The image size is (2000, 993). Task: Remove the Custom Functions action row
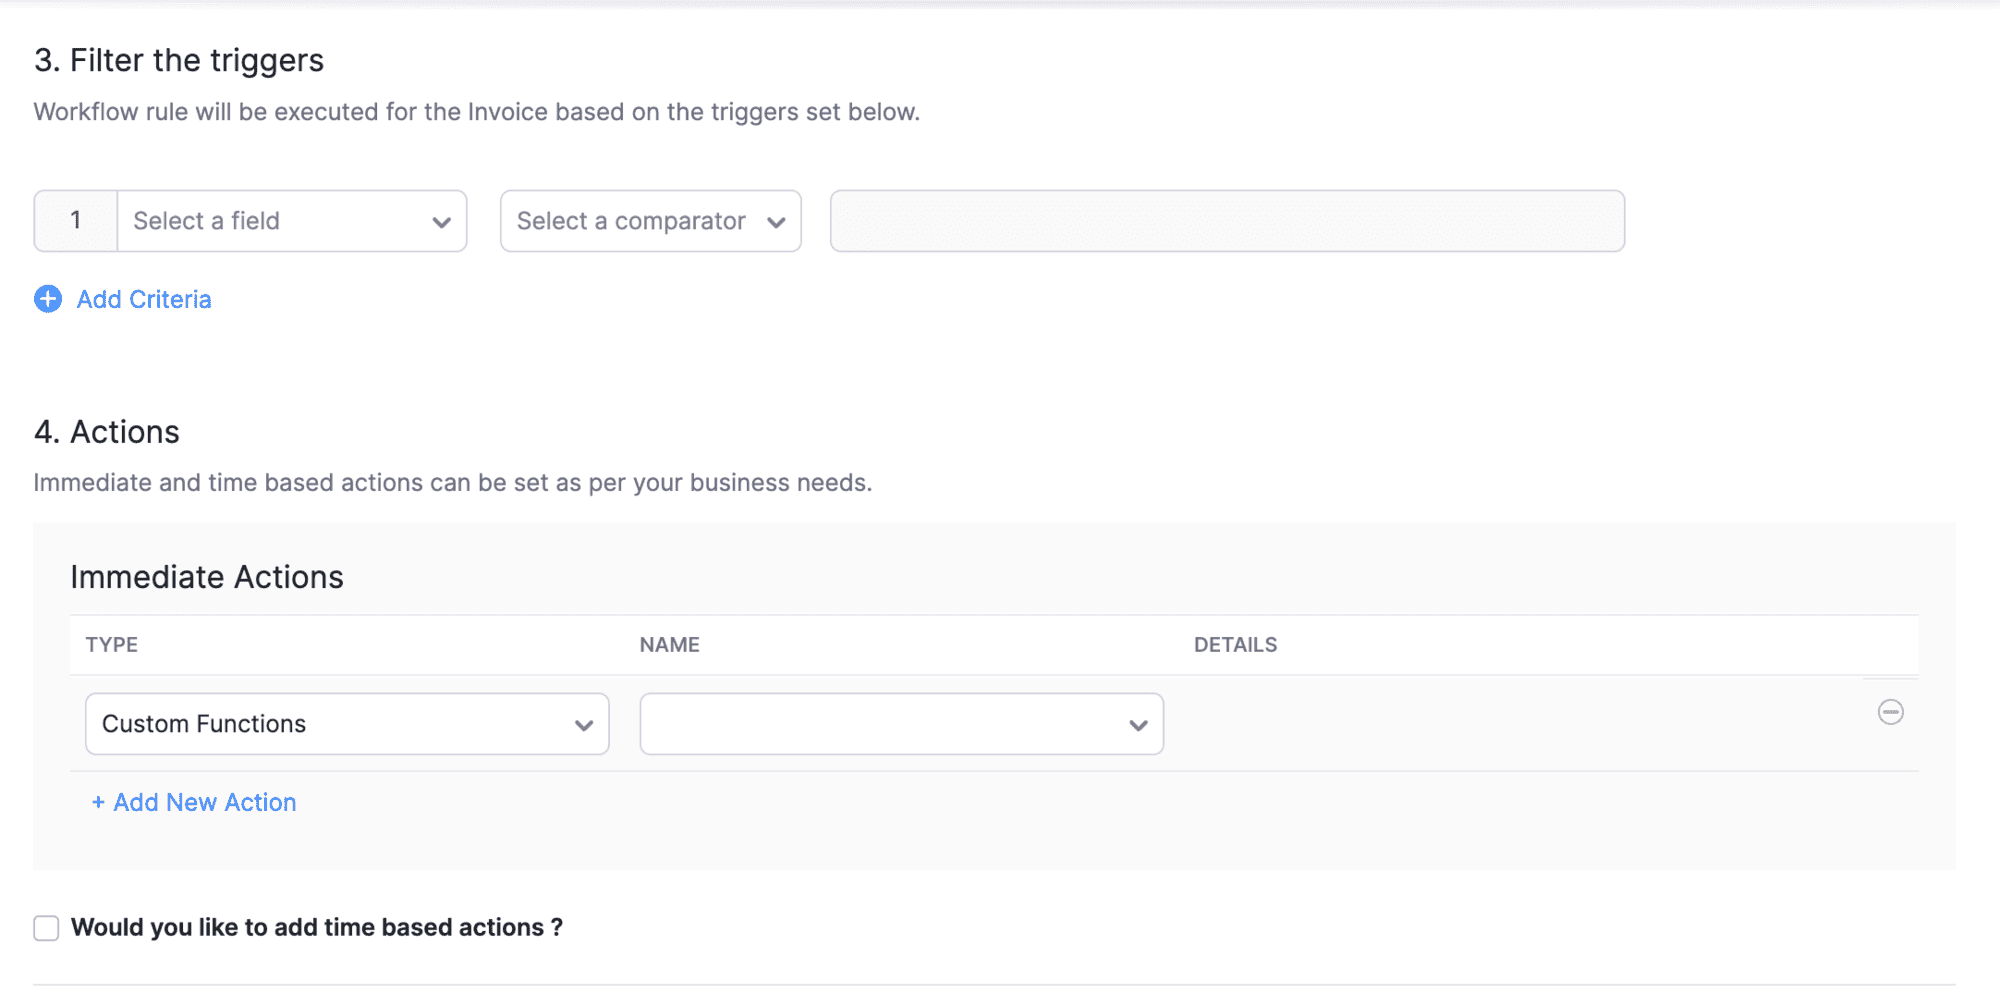pyautogui.click(x=1890, y=712)
